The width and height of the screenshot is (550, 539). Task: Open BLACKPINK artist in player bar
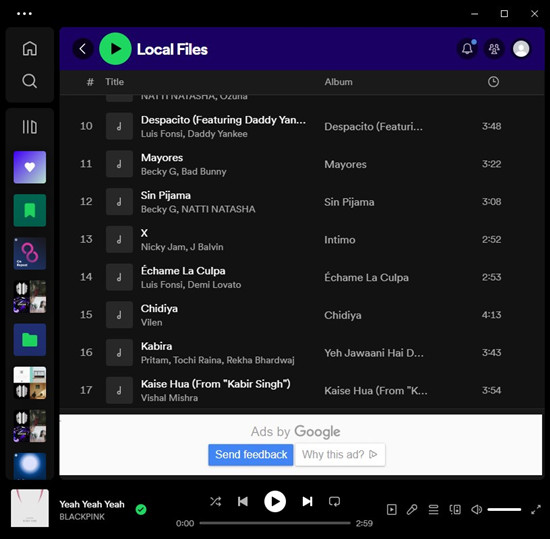tap(82, 517)
